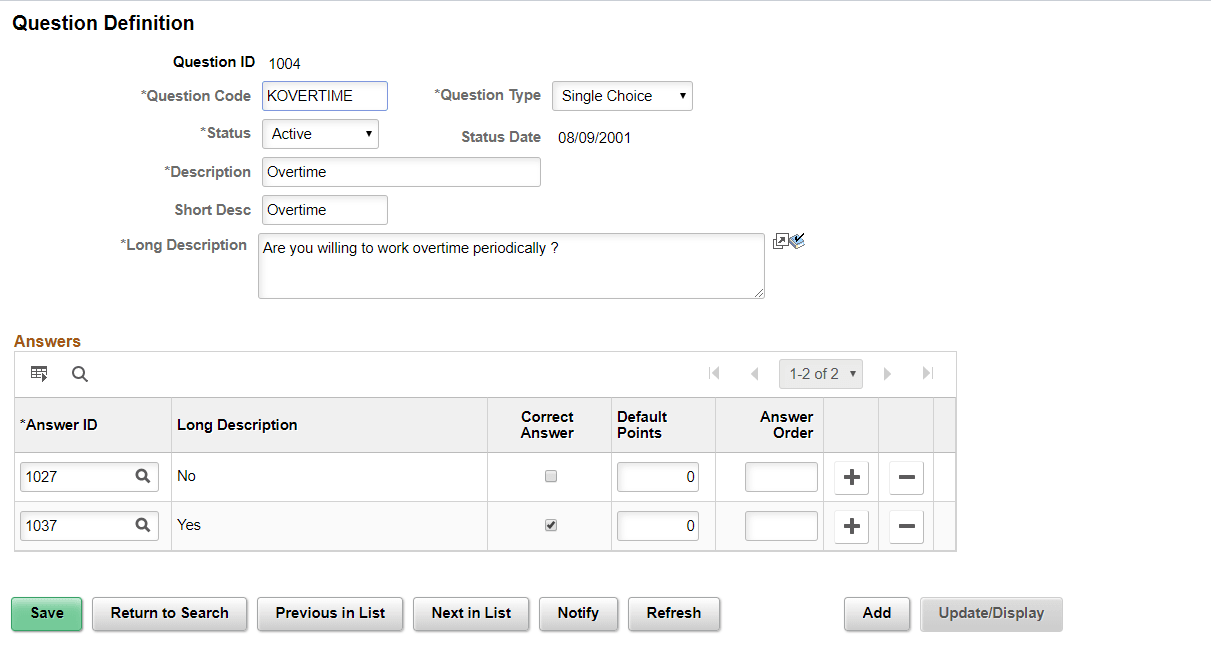Click the Find magnifier in Answers toolbar
This screenshot has height=650, width=1211.
click(x=80, y=374)
